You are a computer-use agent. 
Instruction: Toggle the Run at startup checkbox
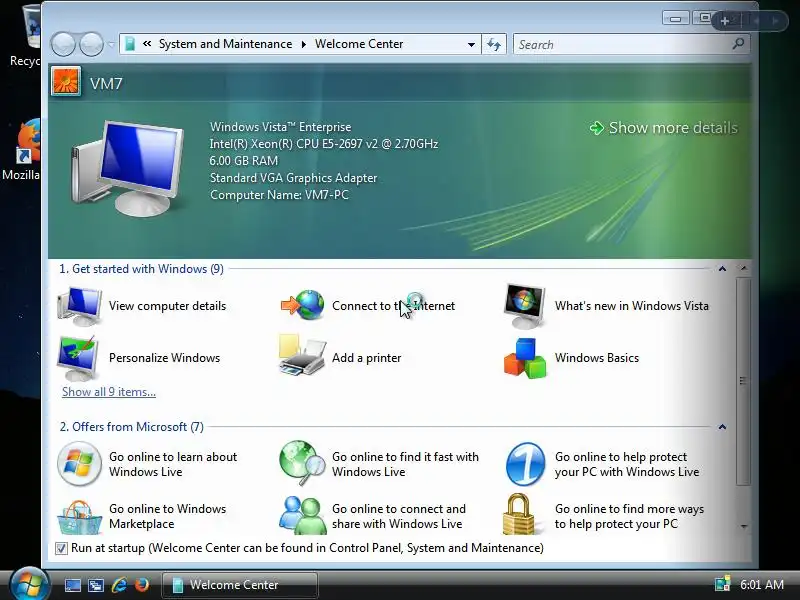pos(61,548)
